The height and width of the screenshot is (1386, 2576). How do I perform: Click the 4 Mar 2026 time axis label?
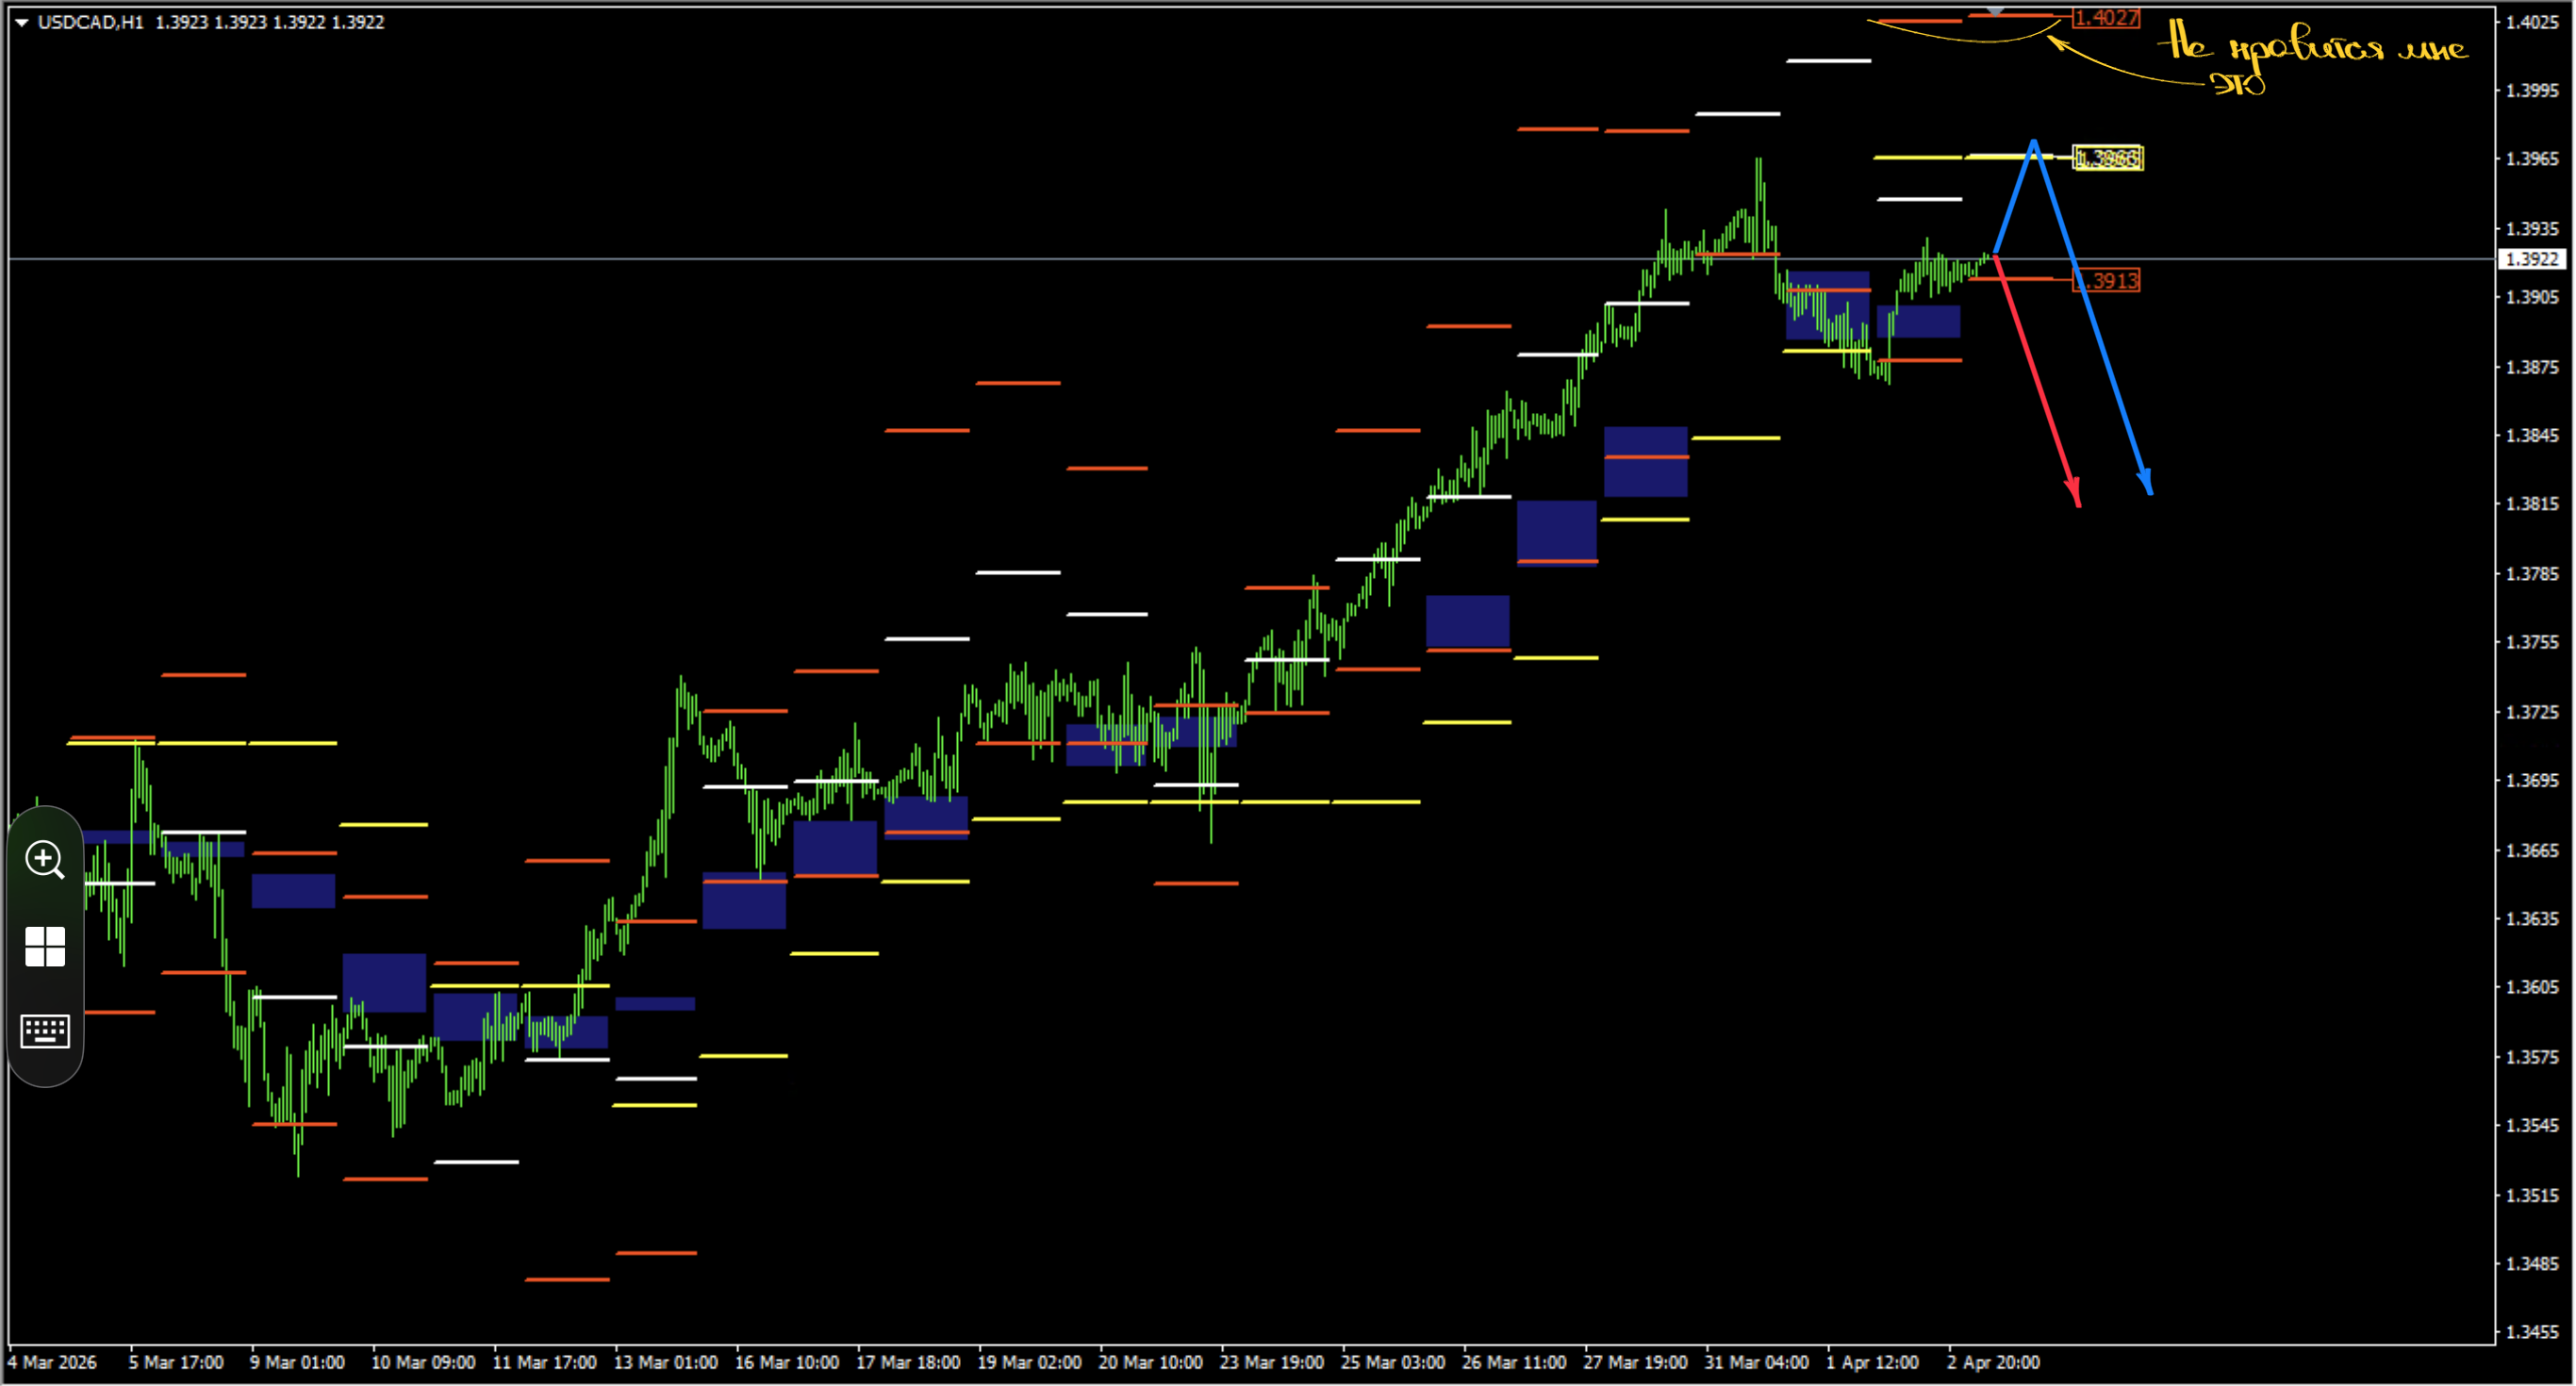(x=53, y=1363)
